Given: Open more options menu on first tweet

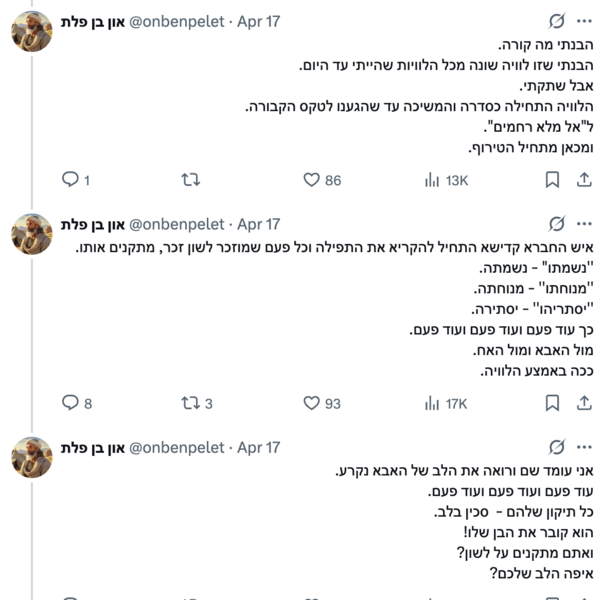Looking at the screenshot, I should (x=584, y=21).
